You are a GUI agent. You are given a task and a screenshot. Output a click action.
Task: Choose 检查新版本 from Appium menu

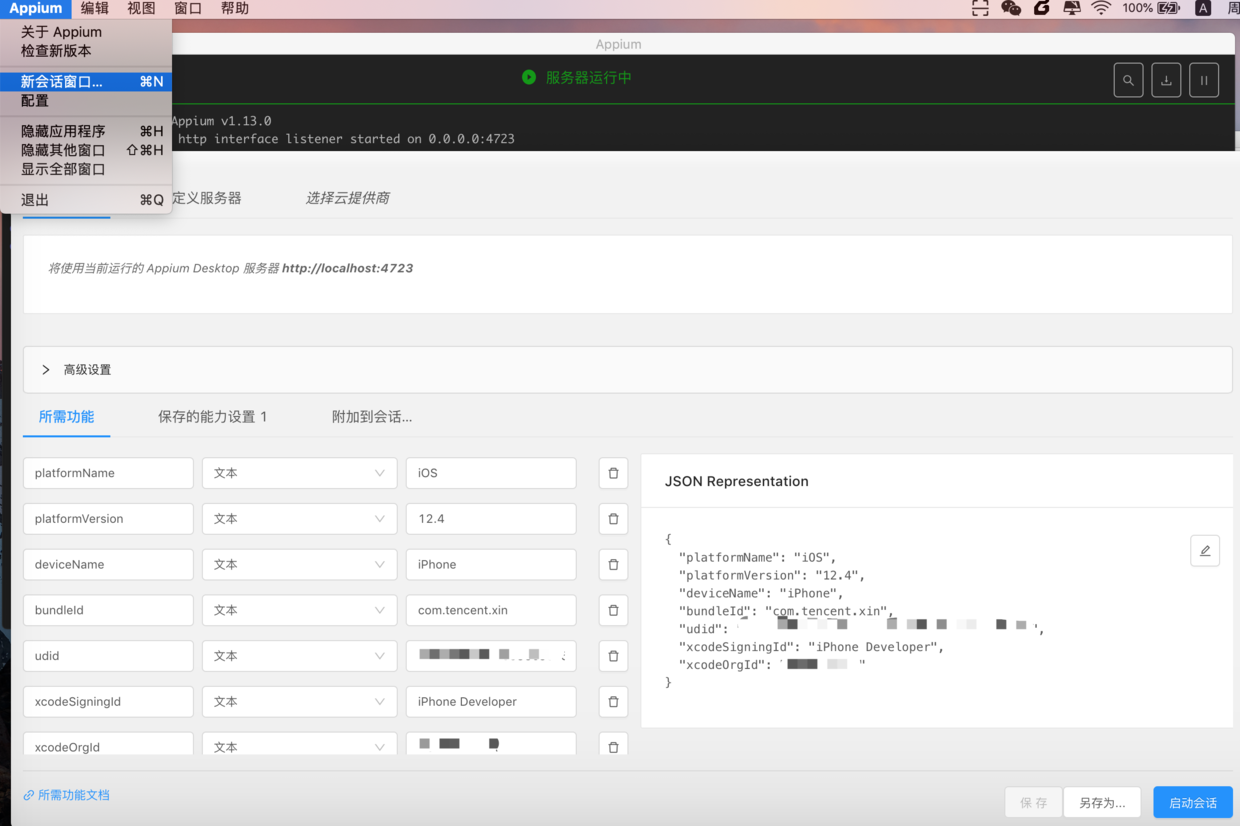click(86, 51)
